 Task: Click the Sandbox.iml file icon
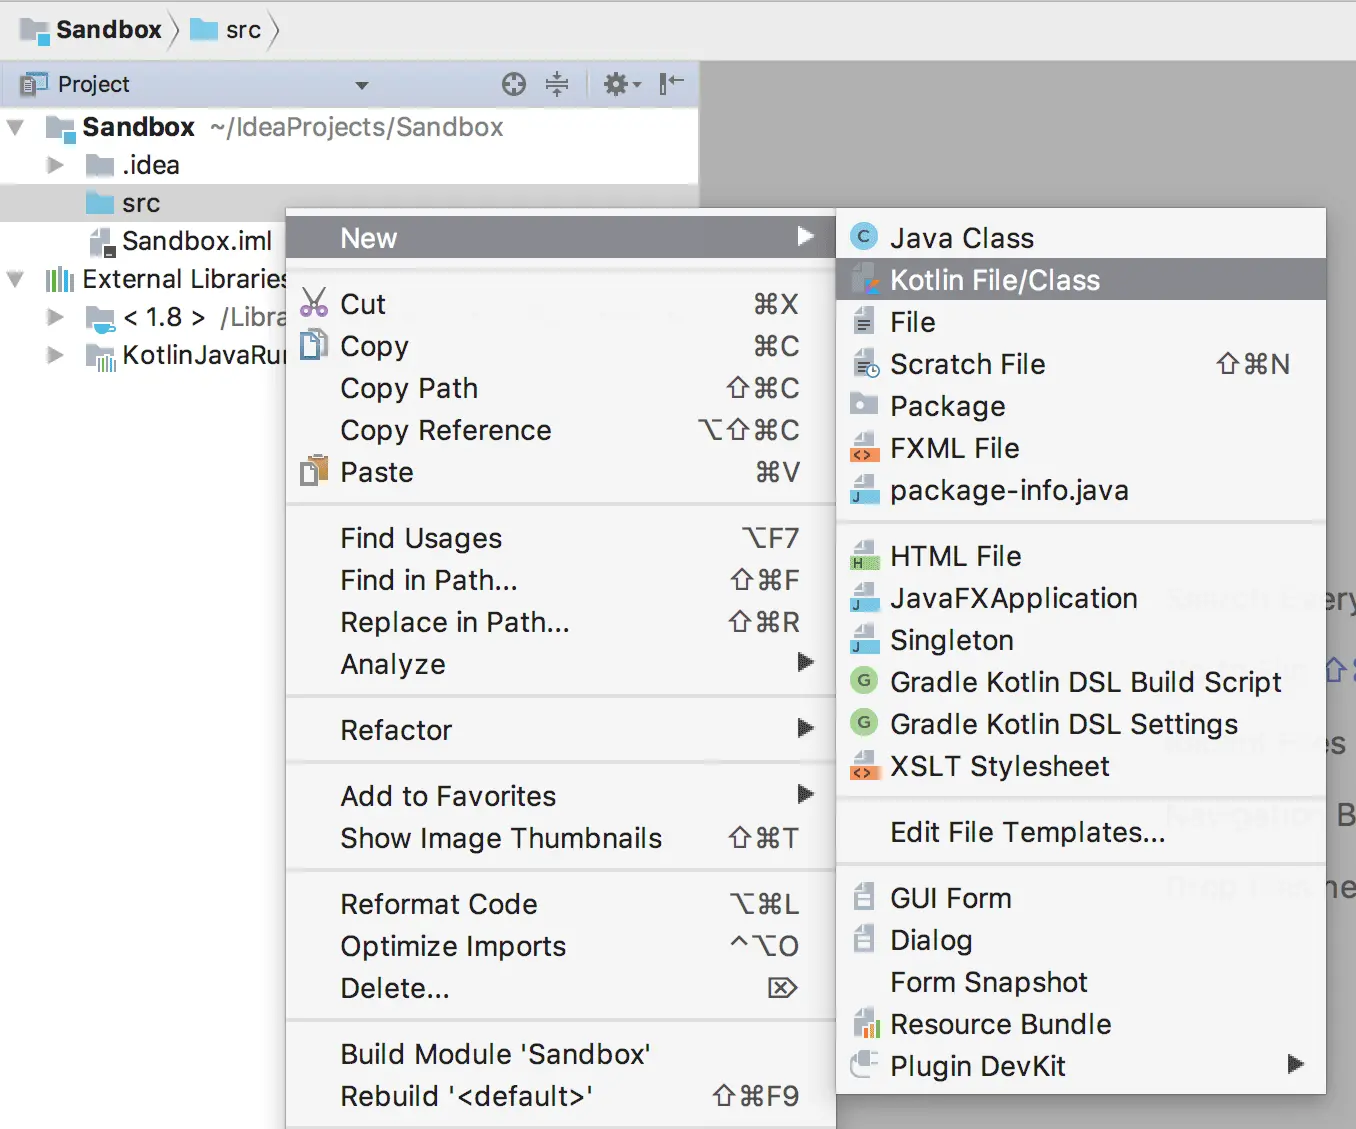(x=101, y=242)
